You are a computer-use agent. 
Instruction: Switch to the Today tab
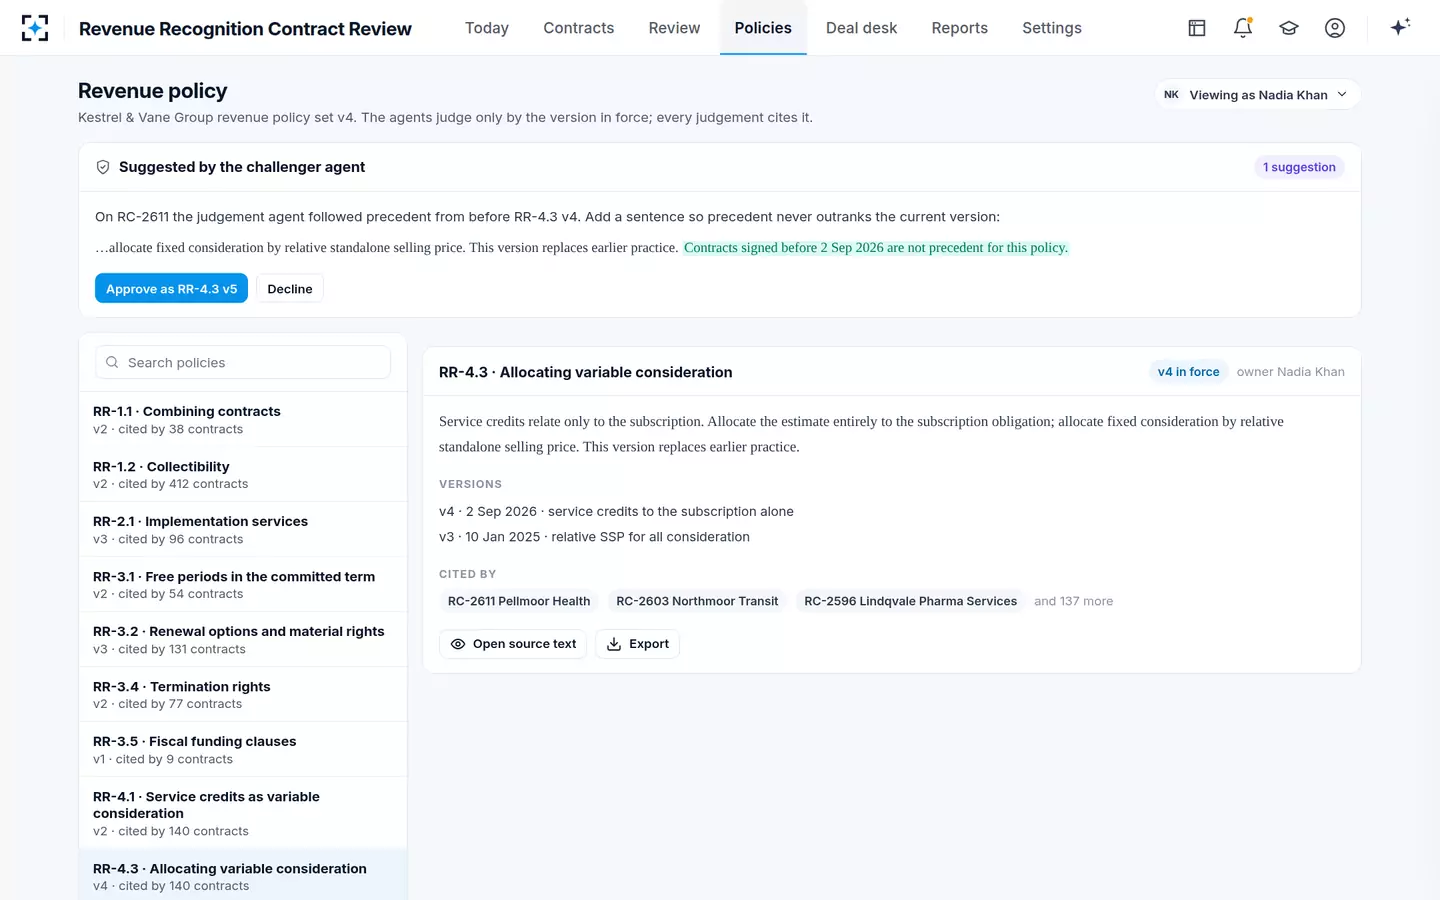(x=487, y=28)
